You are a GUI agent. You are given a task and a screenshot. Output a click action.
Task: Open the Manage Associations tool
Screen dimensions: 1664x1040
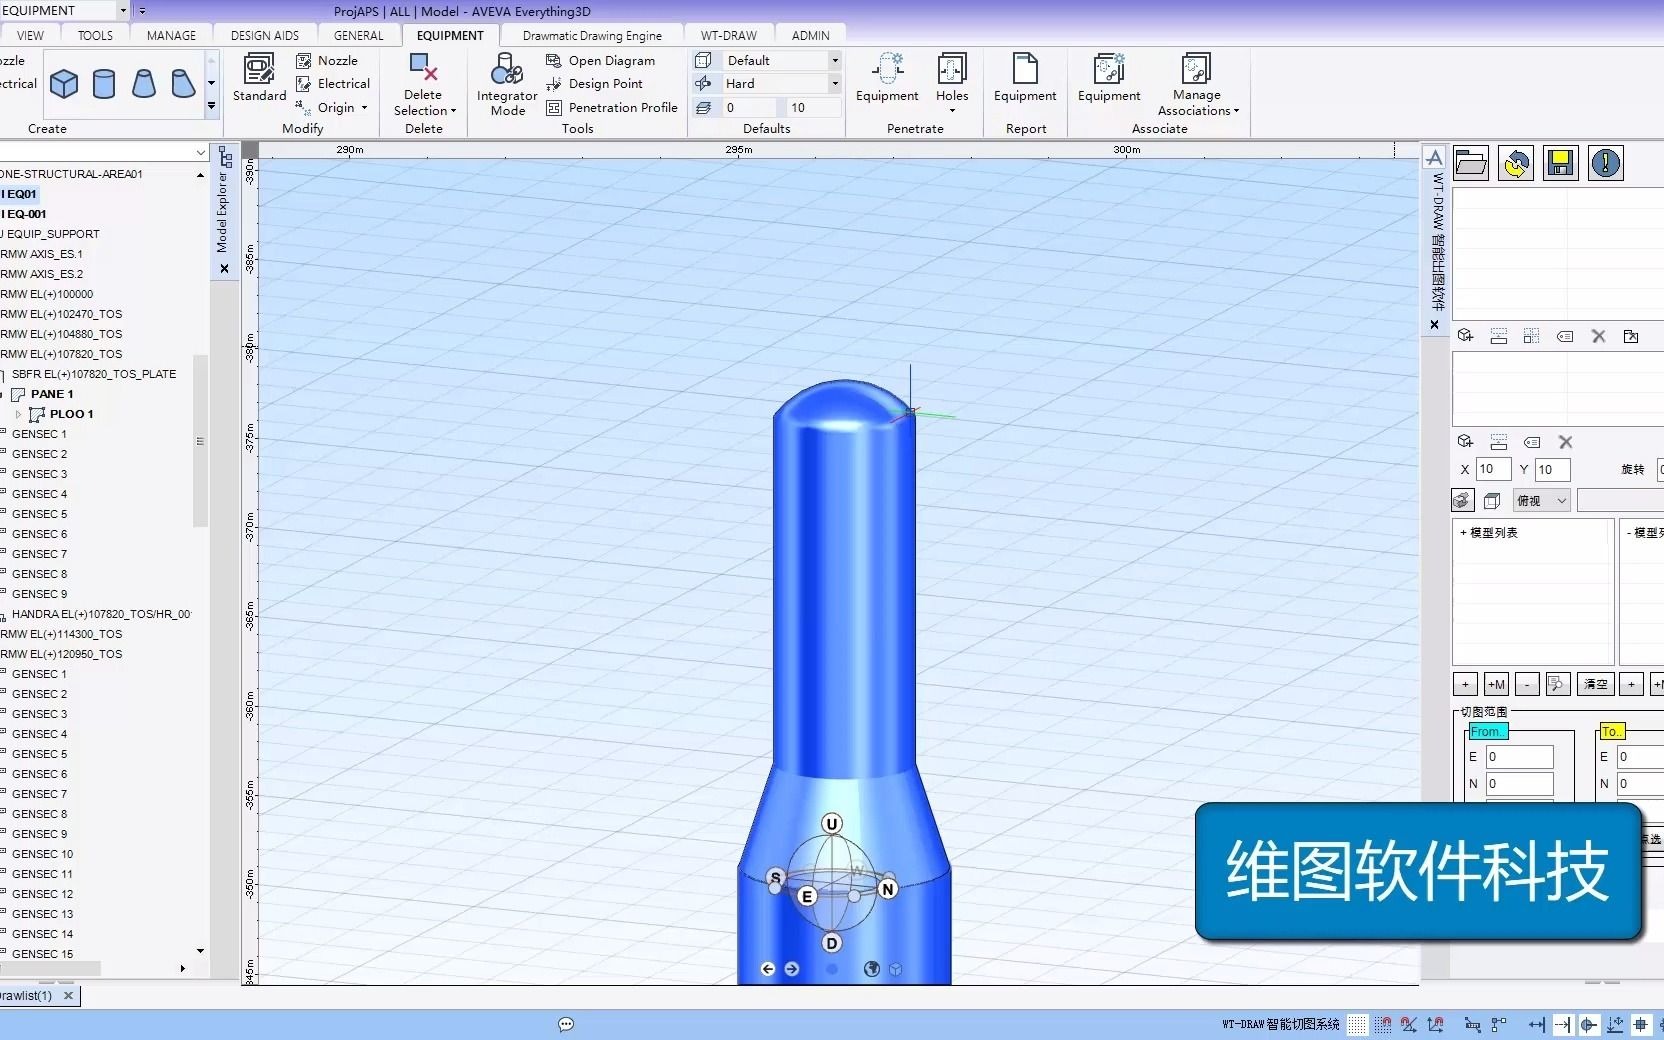pyautogui.click(x=1195, y=85)
